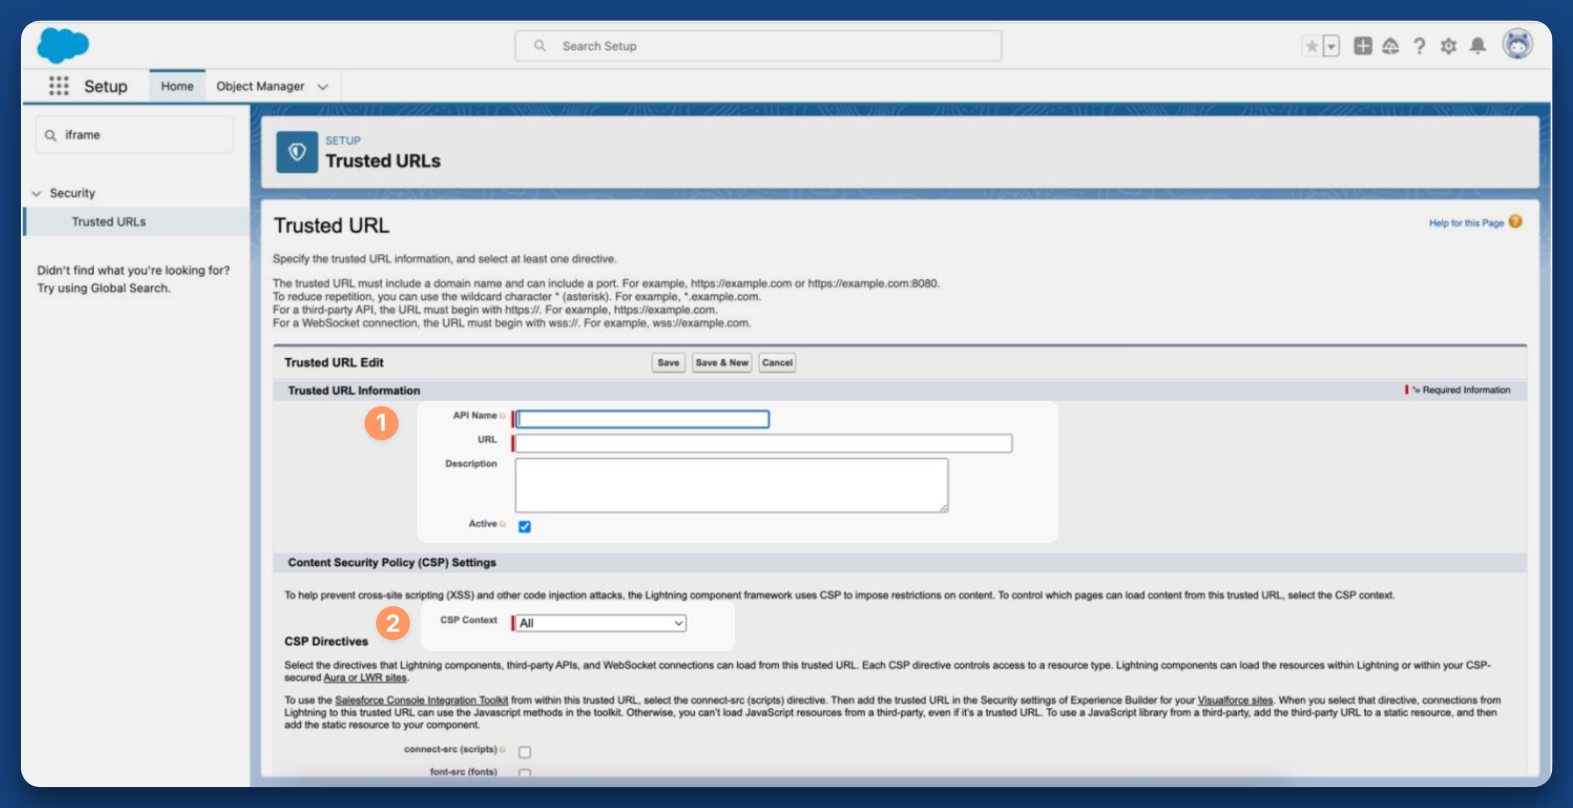
Task: Click the Active field info icon
Action: [x=502, y=524]
